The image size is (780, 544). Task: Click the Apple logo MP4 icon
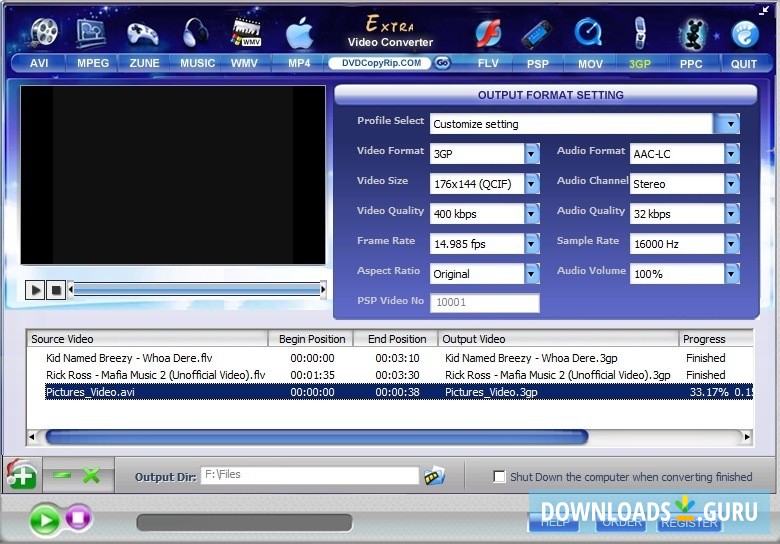(299, 33)
